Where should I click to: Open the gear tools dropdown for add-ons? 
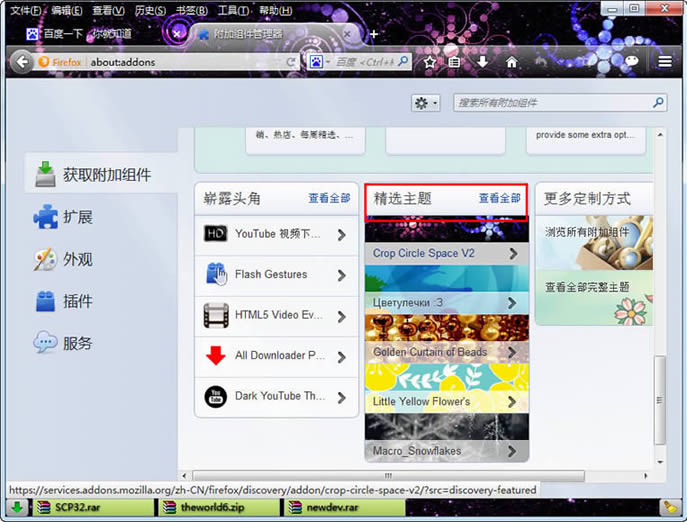click(x=425, y=103)
